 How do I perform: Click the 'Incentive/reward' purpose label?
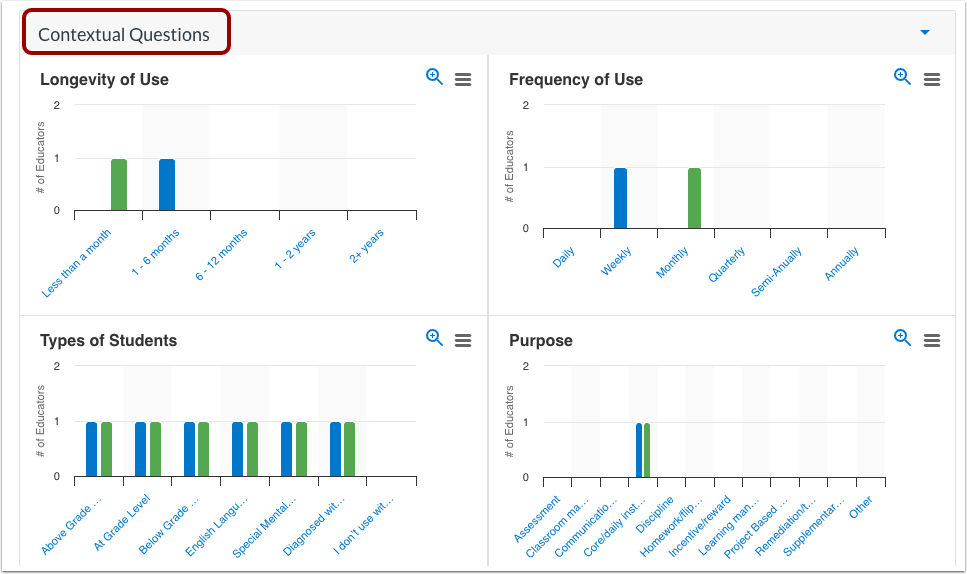[x=699, y=526]
